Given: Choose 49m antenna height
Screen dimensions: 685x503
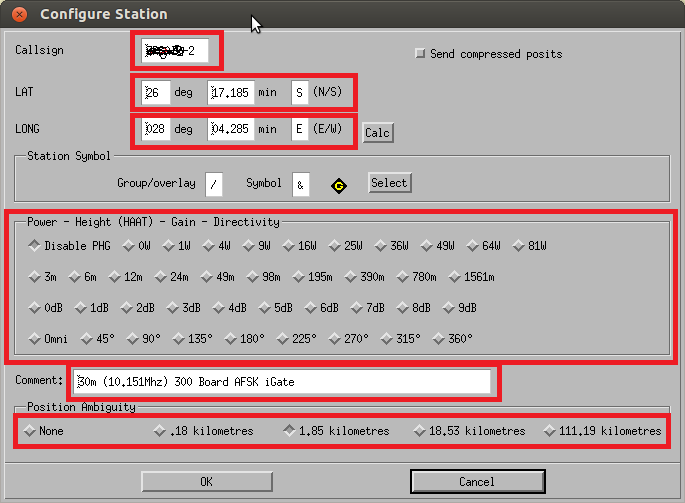Looking at the screenshot, I should click(218, 277).
